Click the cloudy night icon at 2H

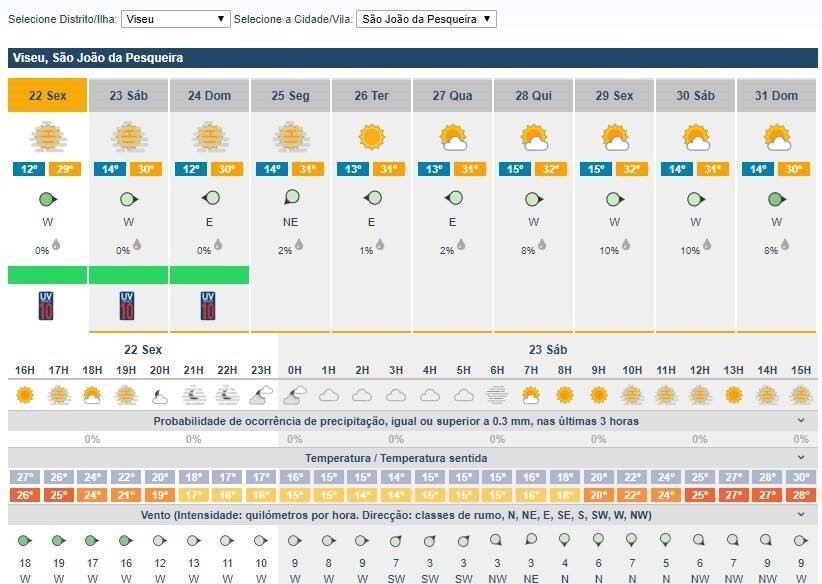[x=362, y=395]
